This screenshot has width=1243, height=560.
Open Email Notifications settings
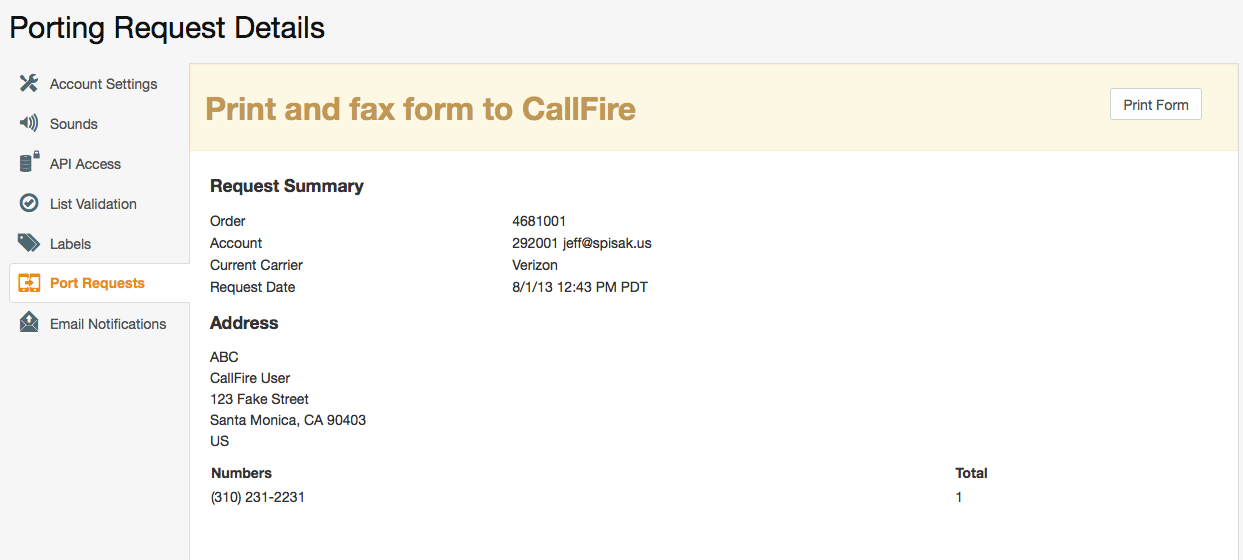(108, 324)
